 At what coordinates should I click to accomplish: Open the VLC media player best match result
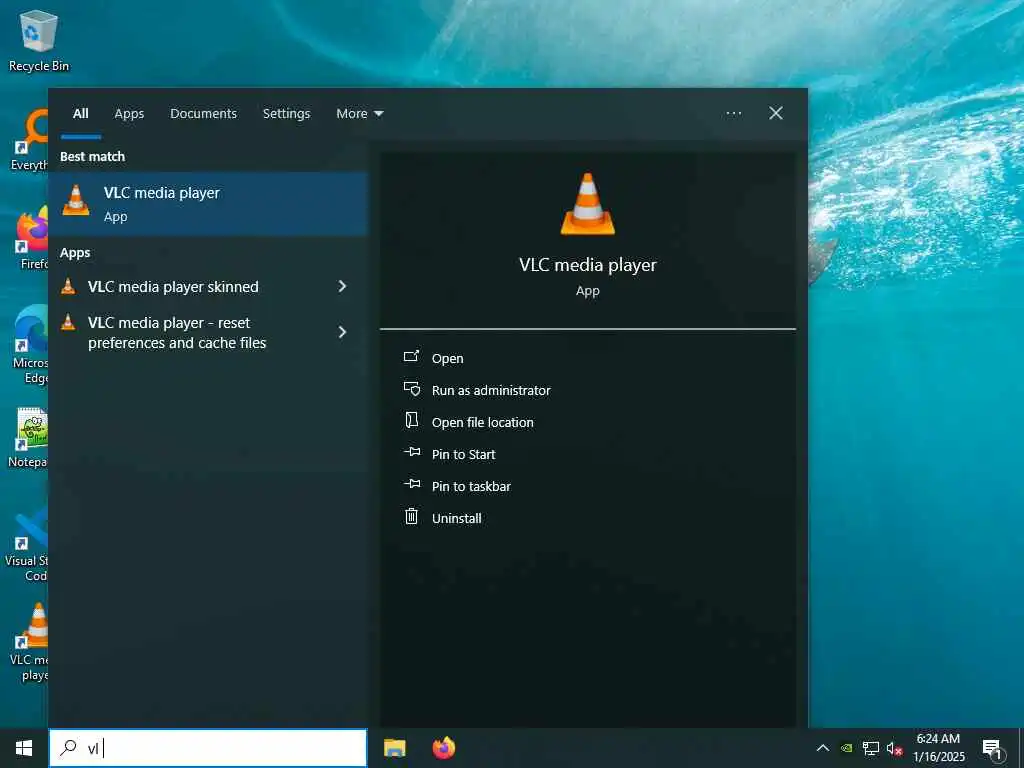pyautogui.click(x=208, y=203)
